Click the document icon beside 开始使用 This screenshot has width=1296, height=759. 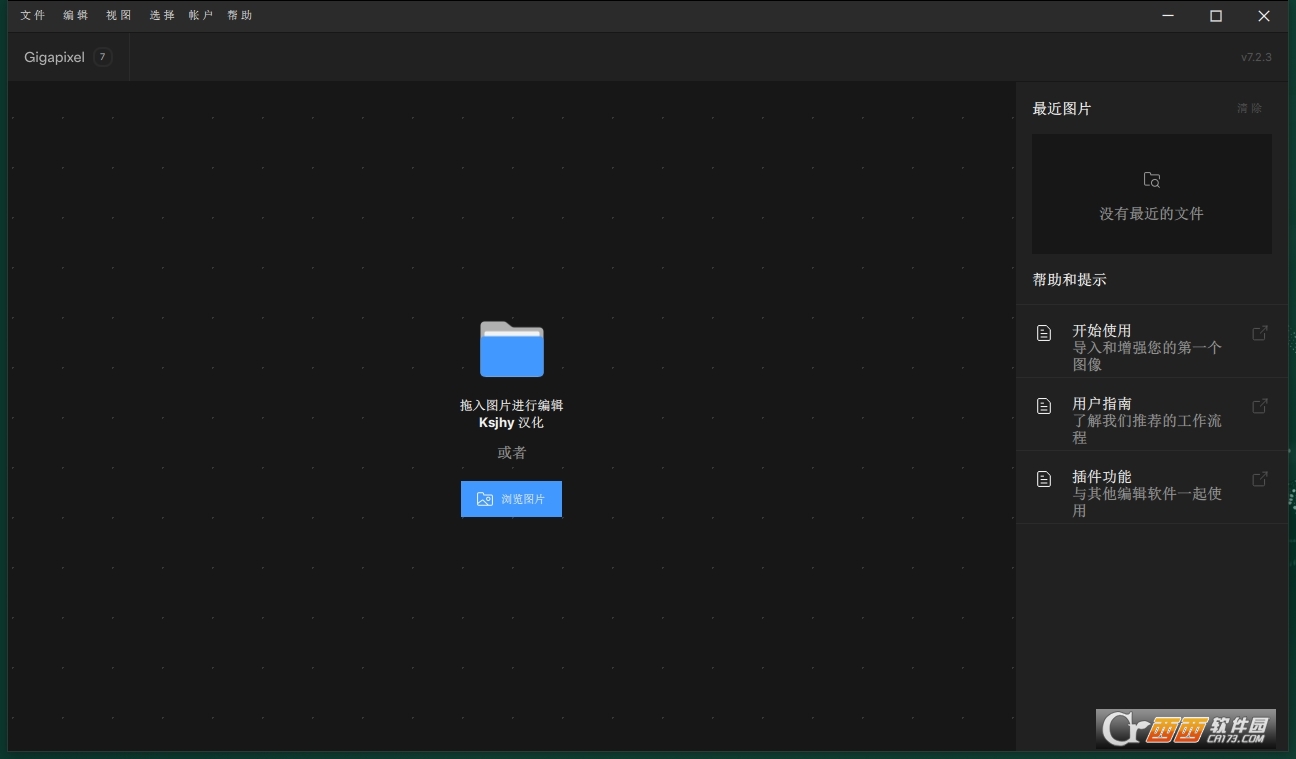[1044, 333]
